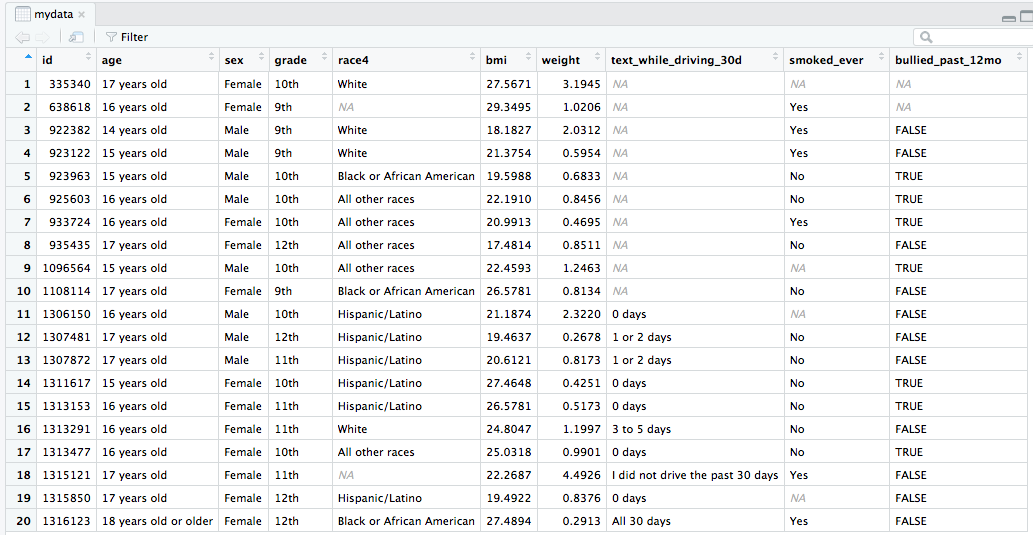Sort by the bmi column header

pyautogui.click(x=507, y=60)
